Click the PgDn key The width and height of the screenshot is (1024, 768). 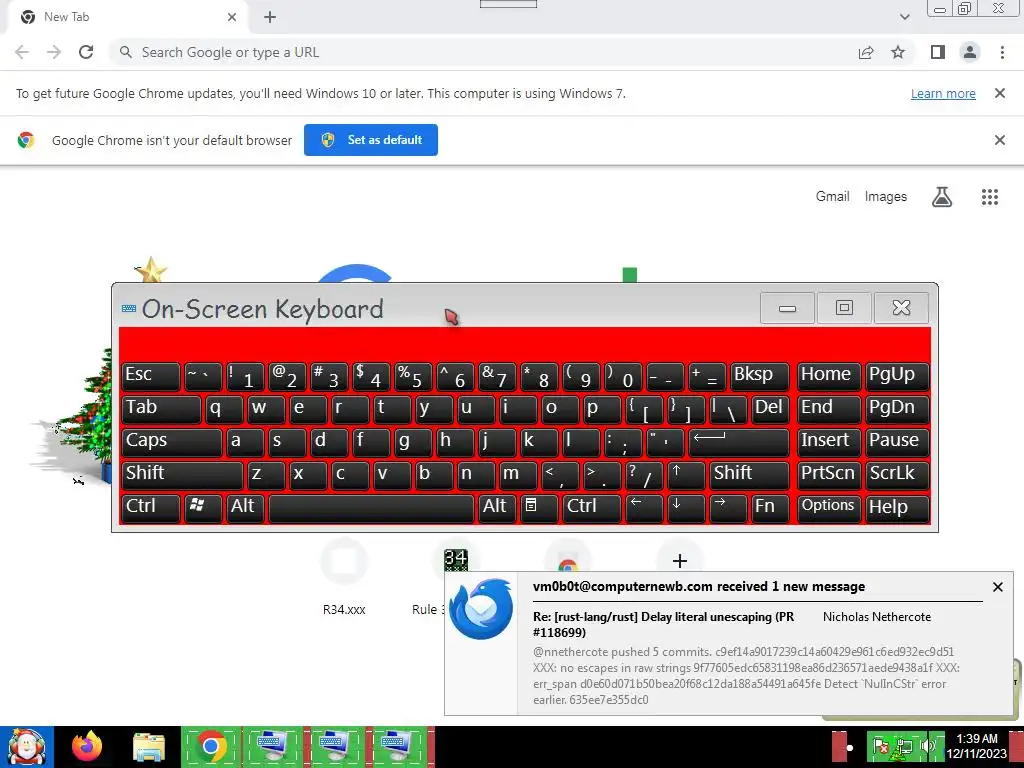point(898,408)
